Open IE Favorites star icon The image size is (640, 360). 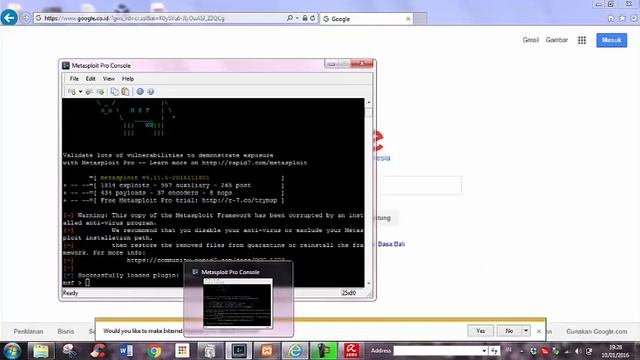[622, 18]
